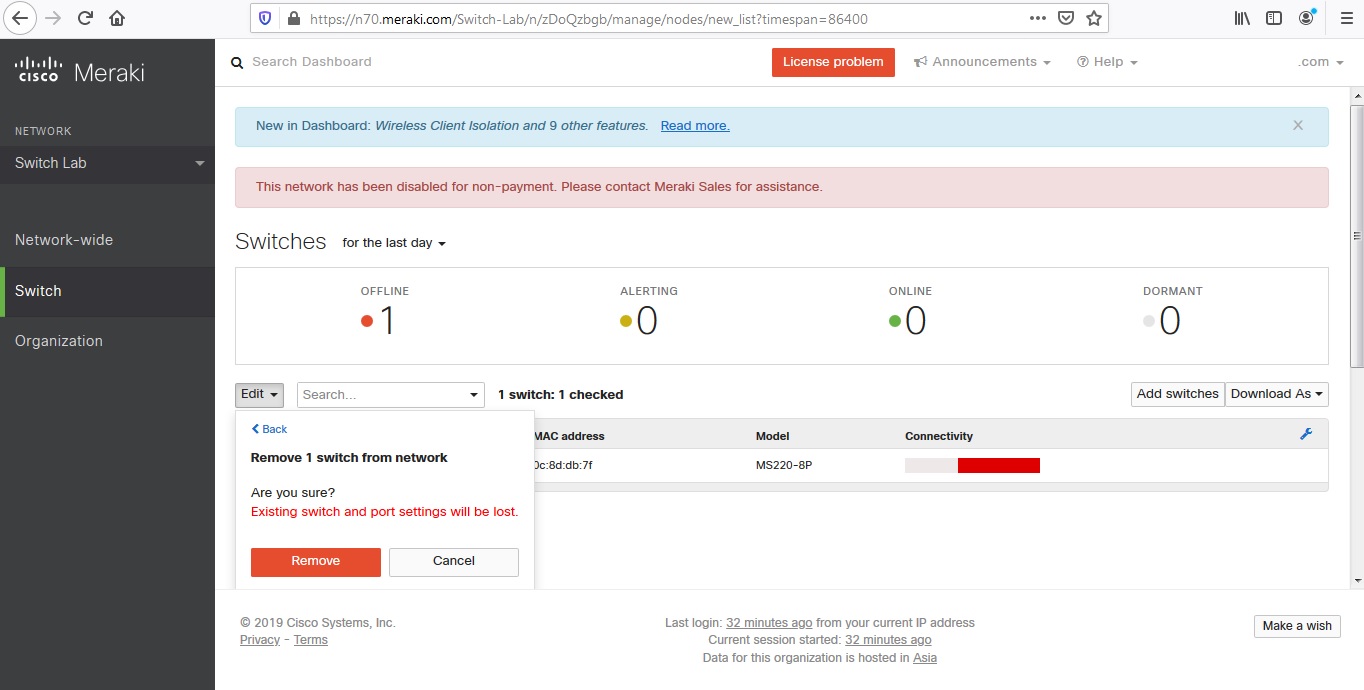Open the Announcements dropdown
The height and width of the screenshot is (690, 1364).
[x=982, y=62]
